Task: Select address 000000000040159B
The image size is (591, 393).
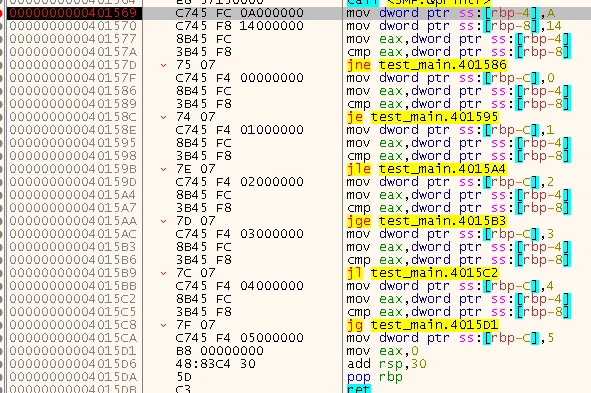Action: point(73,169)
